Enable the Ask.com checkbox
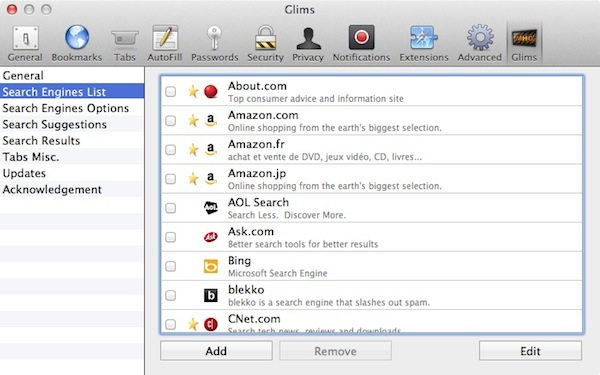Viewport: 600px width, 375px height. click(171, 237)
